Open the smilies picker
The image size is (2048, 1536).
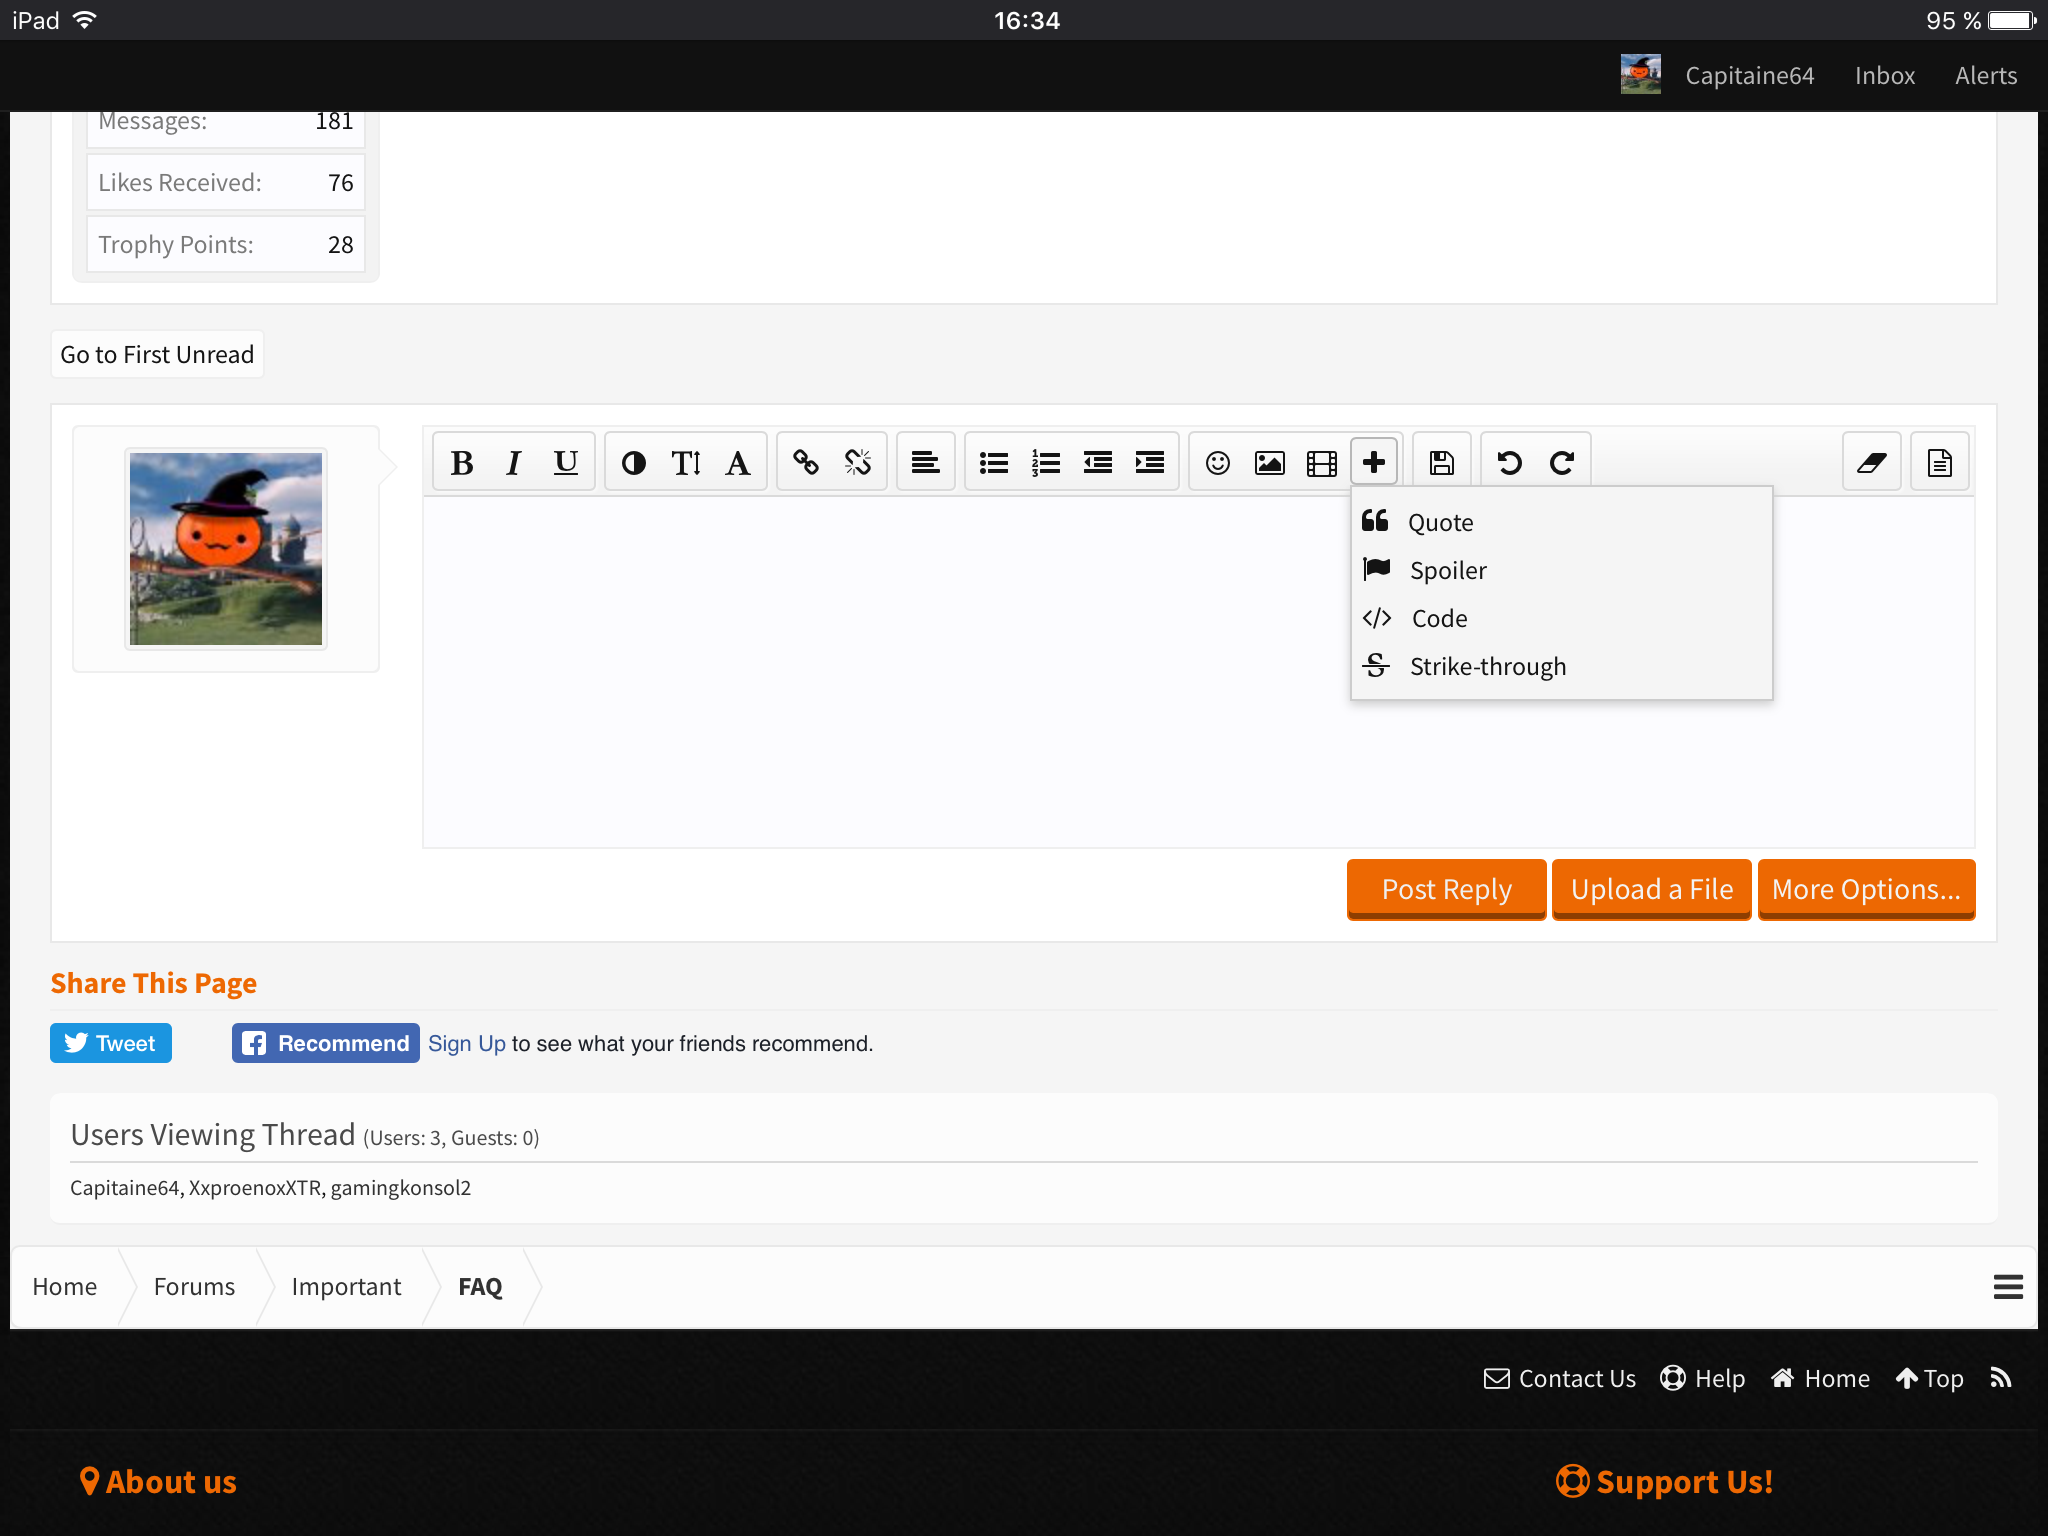click(x=1218, y=463)
